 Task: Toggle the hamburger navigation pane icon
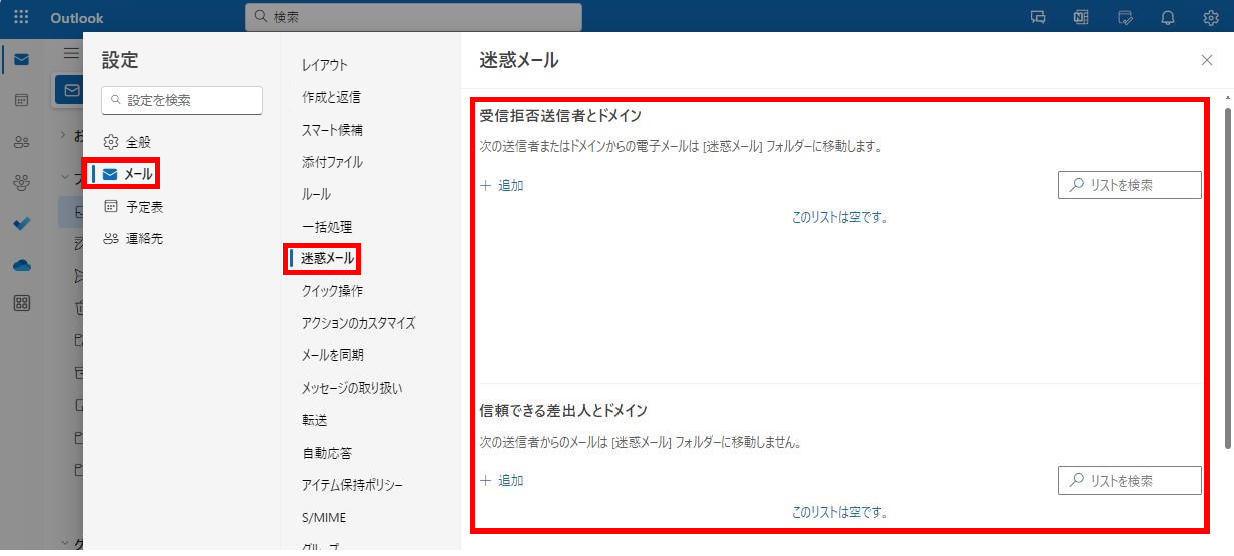pos(71,53)
